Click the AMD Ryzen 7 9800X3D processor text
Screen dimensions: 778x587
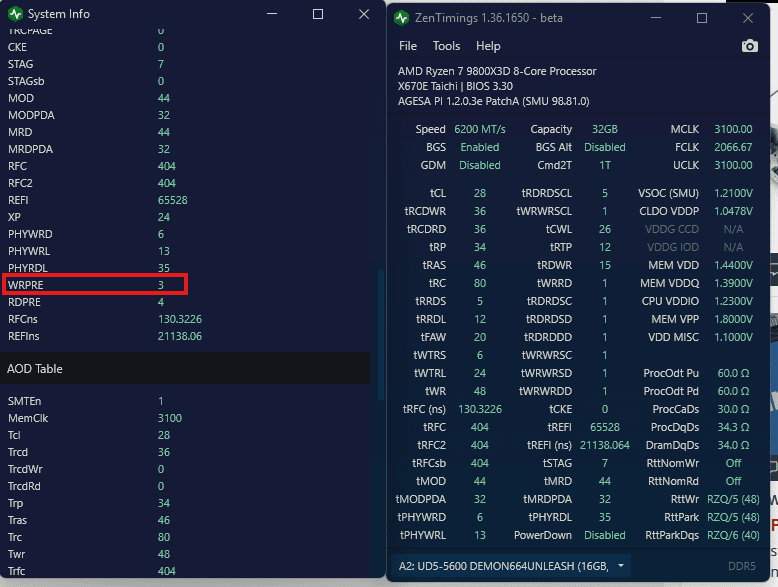pos(497,71)
